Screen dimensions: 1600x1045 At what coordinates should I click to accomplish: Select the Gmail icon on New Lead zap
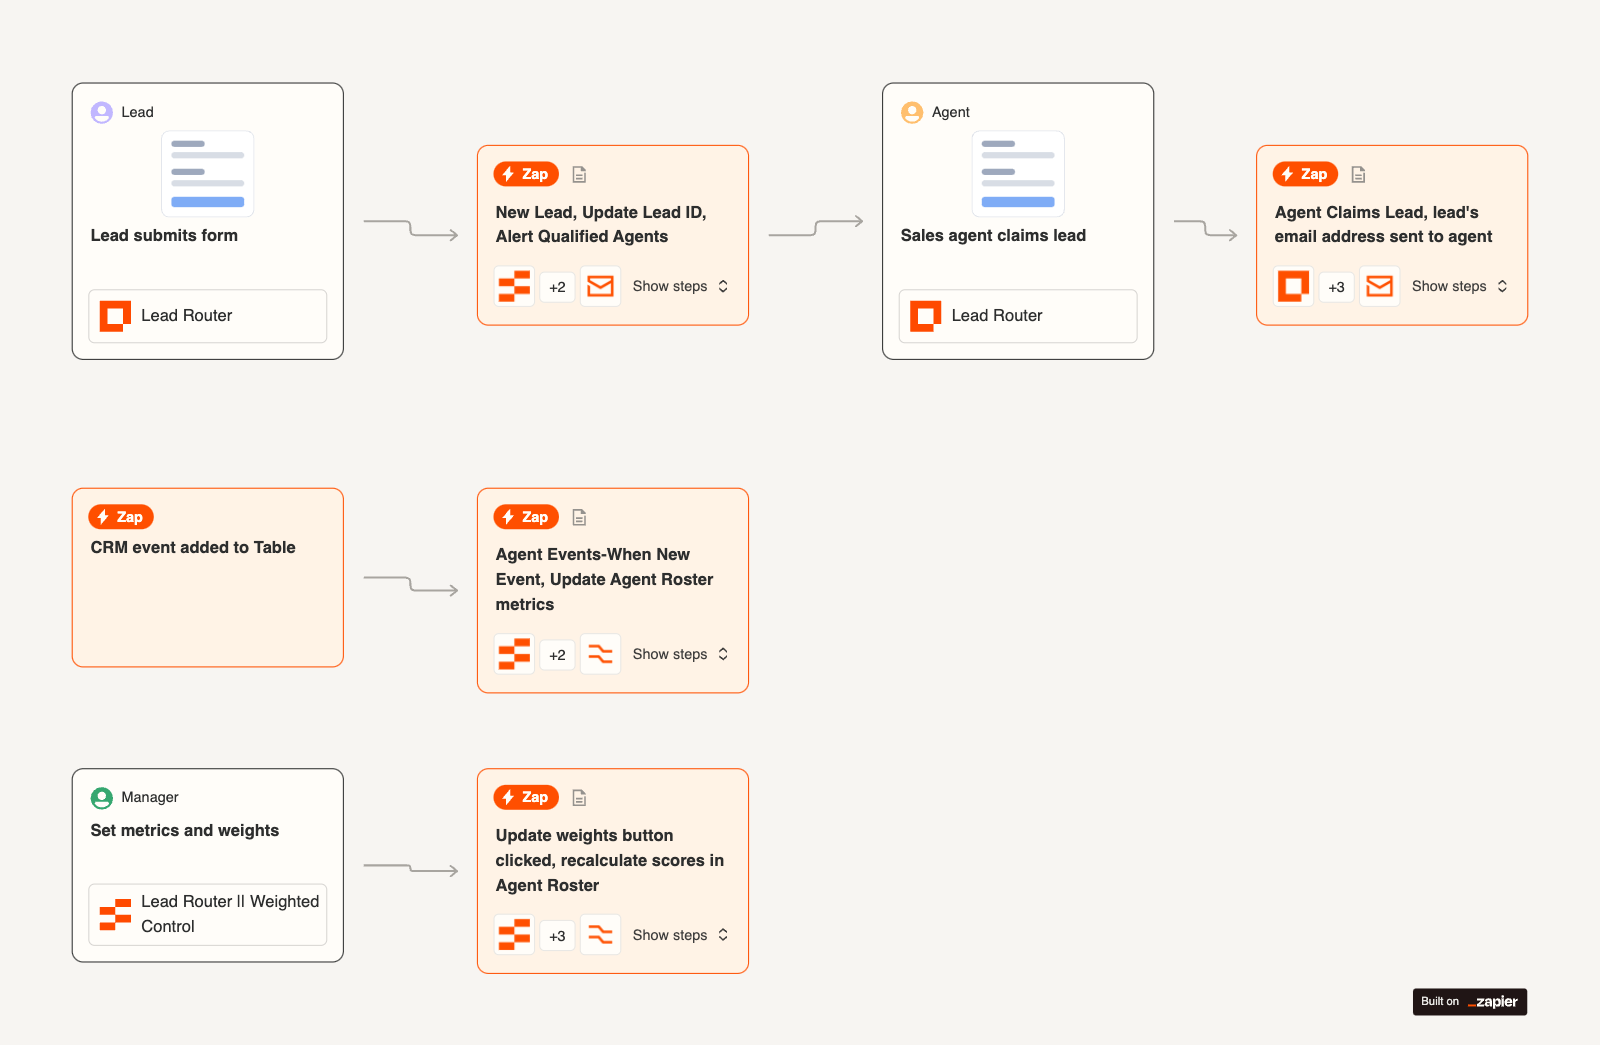[600, 286]
